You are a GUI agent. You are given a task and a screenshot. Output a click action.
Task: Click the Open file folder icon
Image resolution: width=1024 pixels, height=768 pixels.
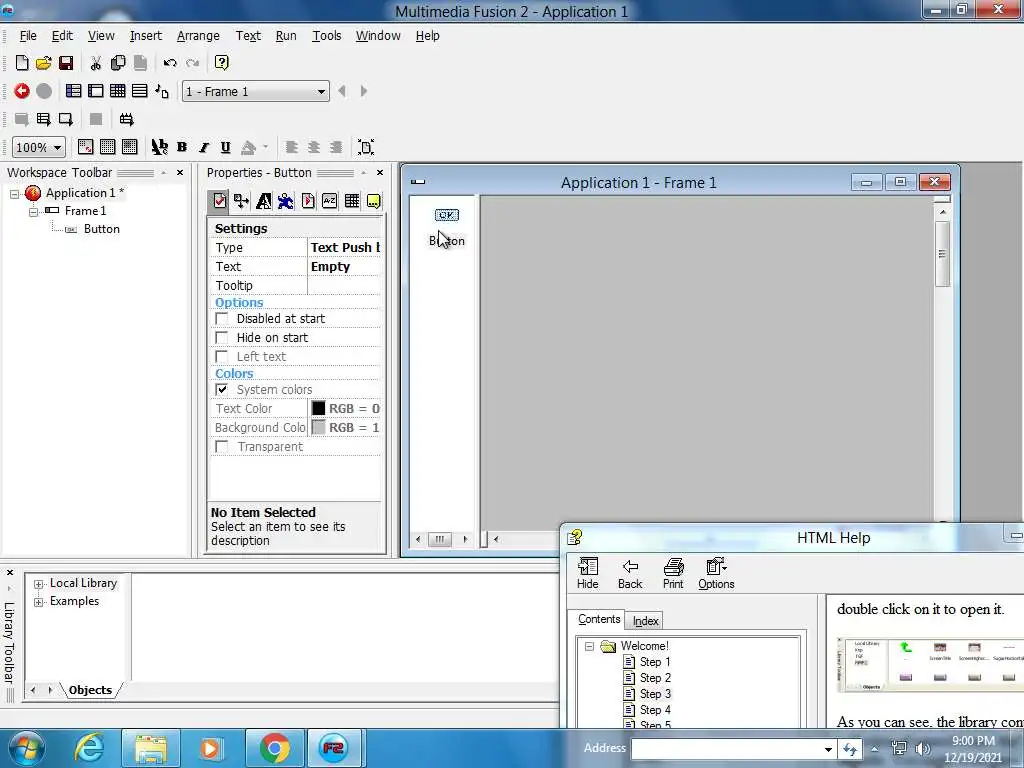point(44,63)
